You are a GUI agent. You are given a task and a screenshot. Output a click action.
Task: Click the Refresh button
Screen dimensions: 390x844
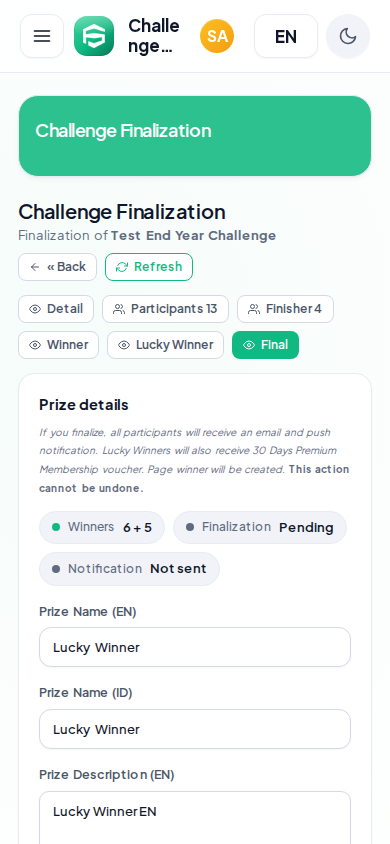click(x=149, y=267)
